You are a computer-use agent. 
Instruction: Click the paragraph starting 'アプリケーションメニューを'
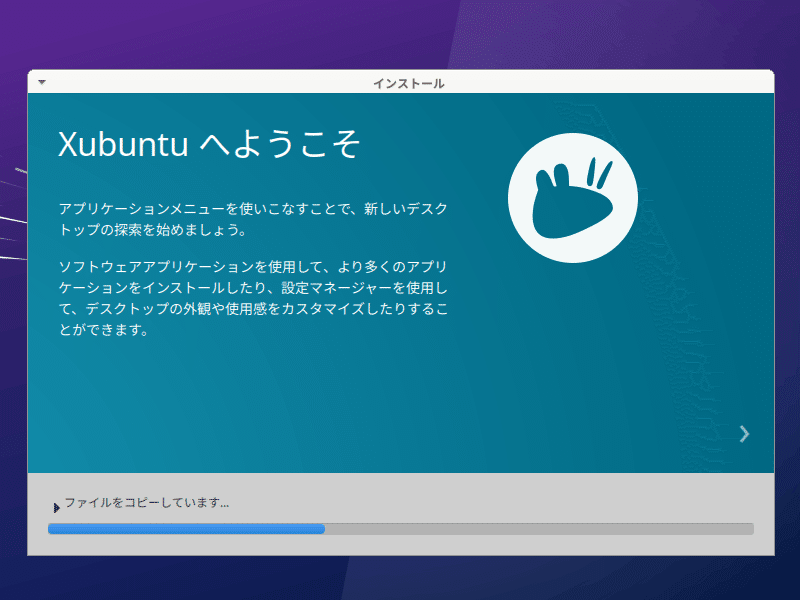[x=253, y=219]
